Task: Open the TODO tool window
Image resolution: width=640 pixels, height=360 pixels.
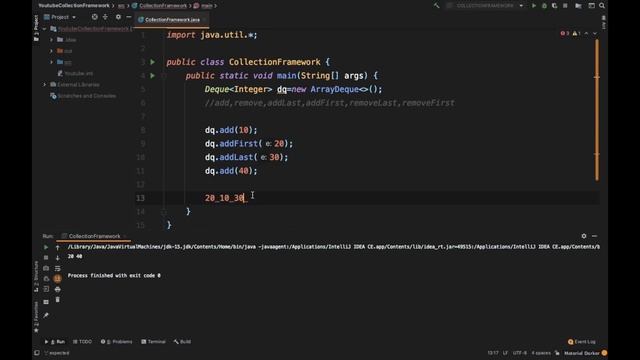Action: coord(82,342)
